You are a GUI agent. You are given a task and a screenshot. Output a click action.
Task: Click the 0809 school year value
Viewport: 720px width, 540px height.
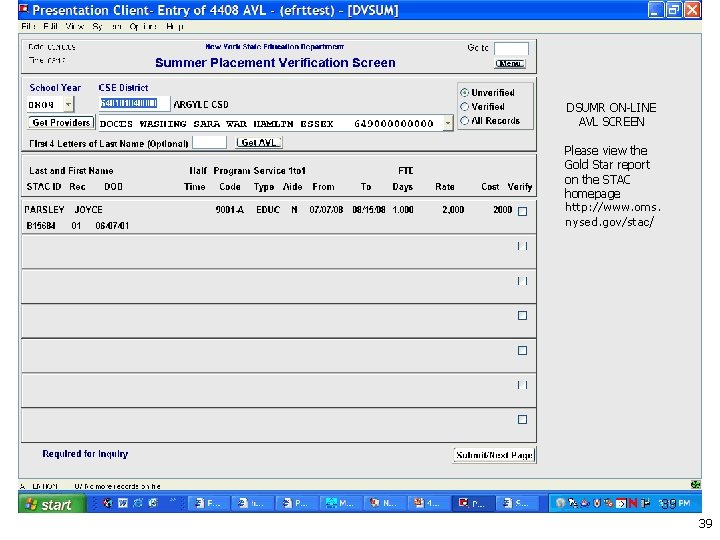[x=41, y=105]
